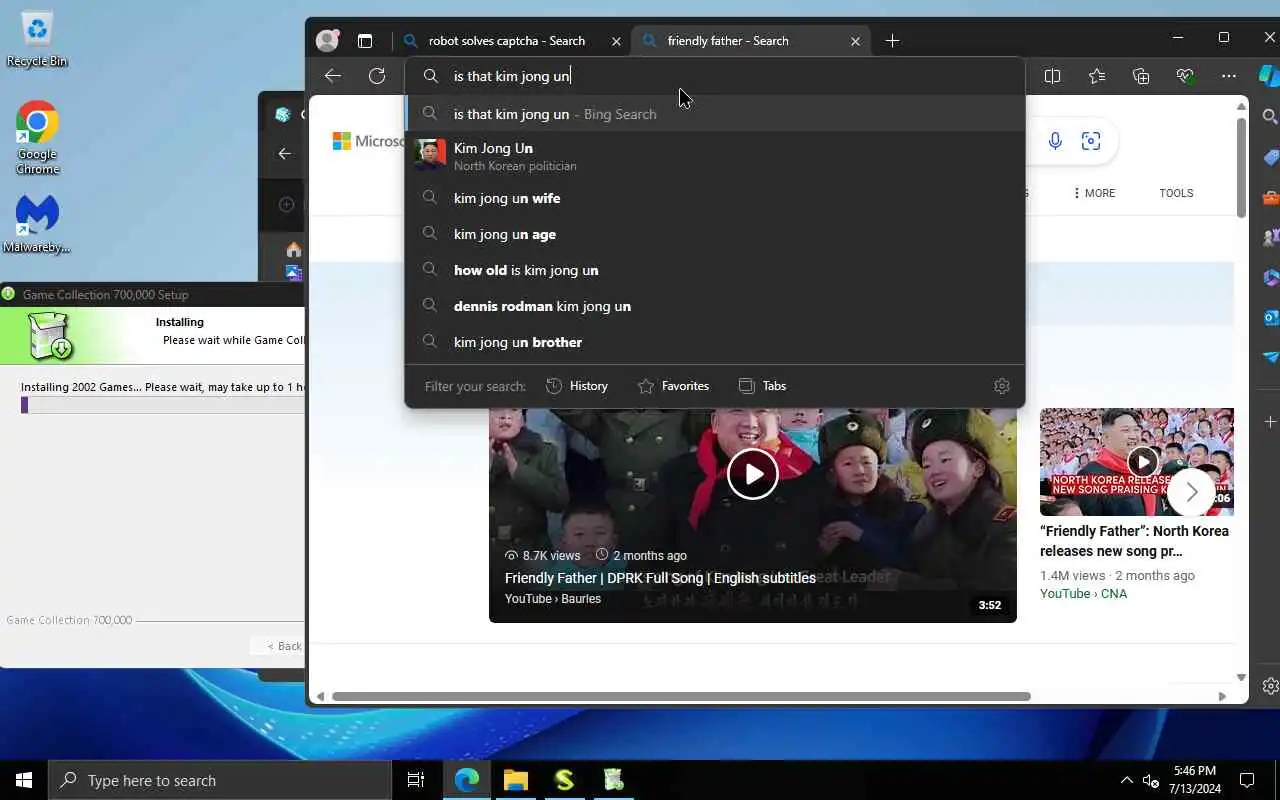Show hidden system tray icons chevron
Image resolution: width=1280 pixels, height=800 pixels.
[x=1126, y=780]
